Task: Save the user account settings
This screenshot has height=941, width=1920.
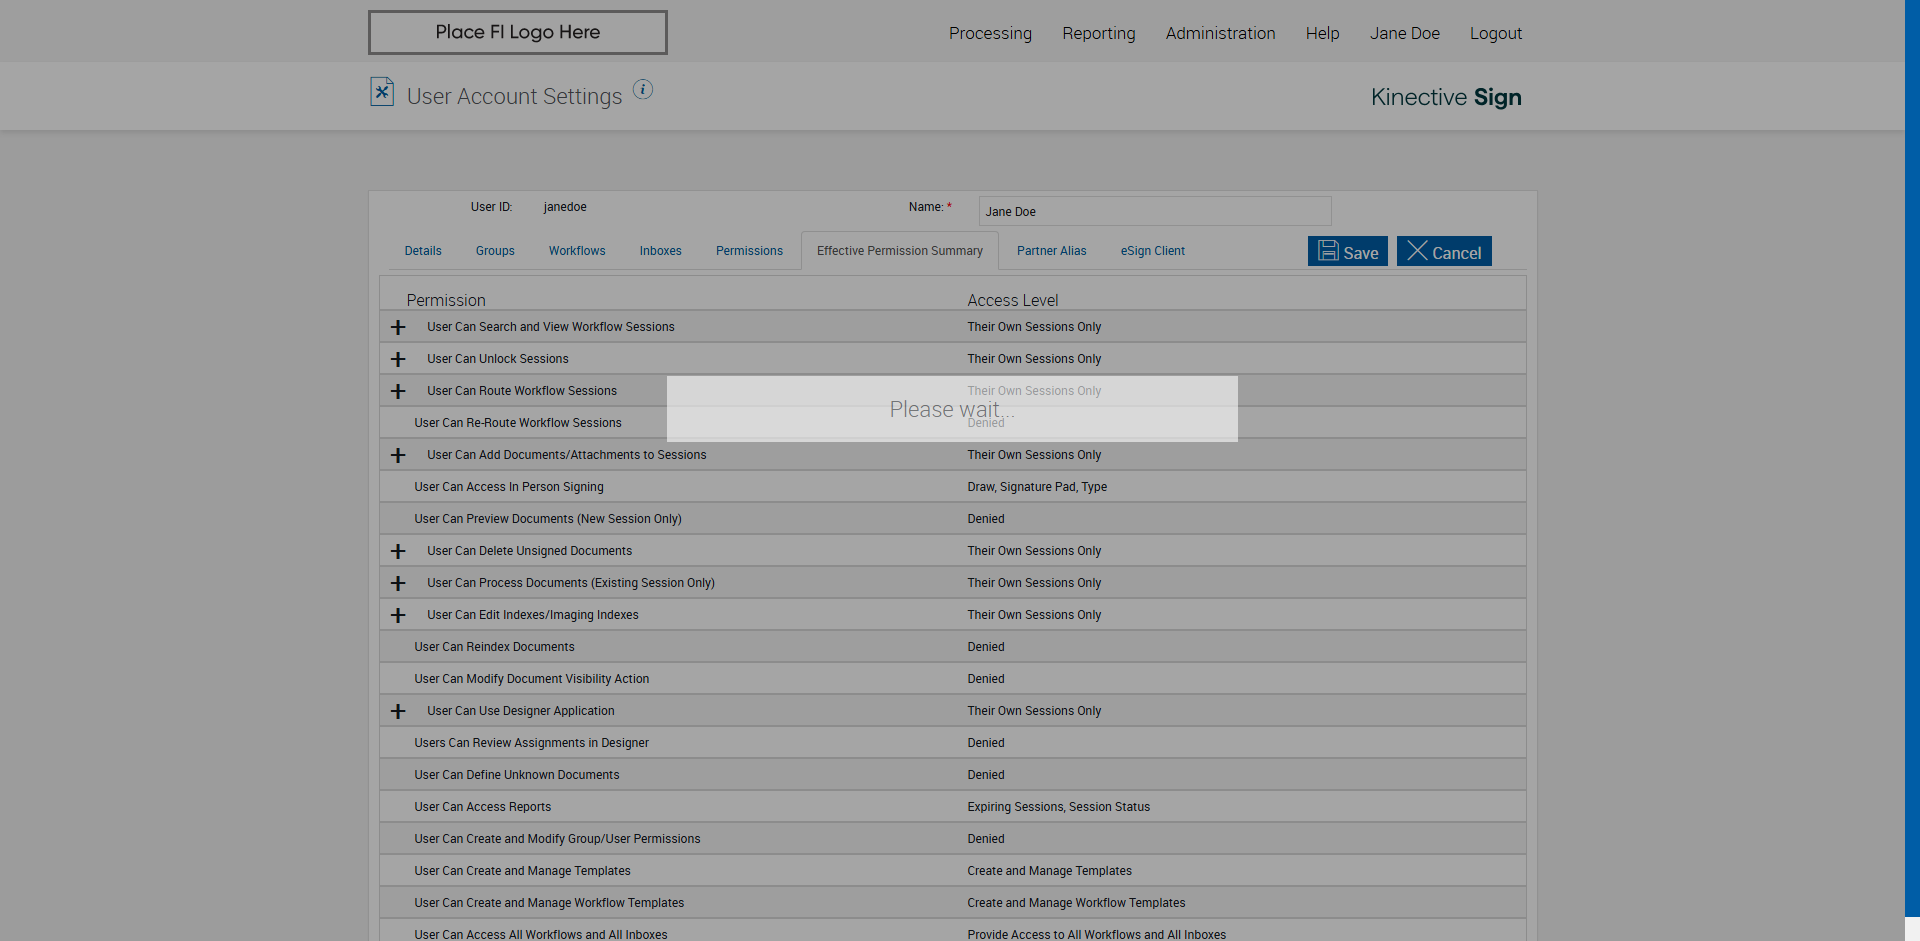Action: coord(1348,251)
